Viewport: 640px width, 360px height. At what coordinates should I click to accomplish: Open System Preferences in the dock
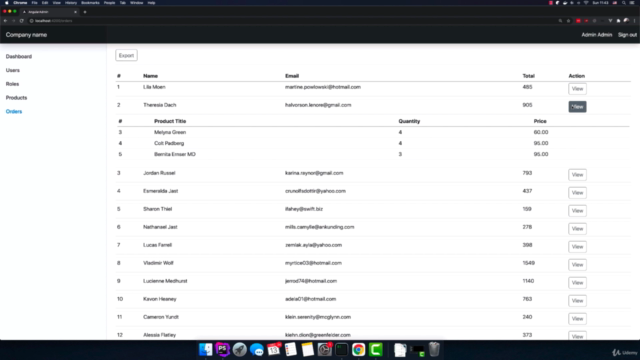coord(324,349)
